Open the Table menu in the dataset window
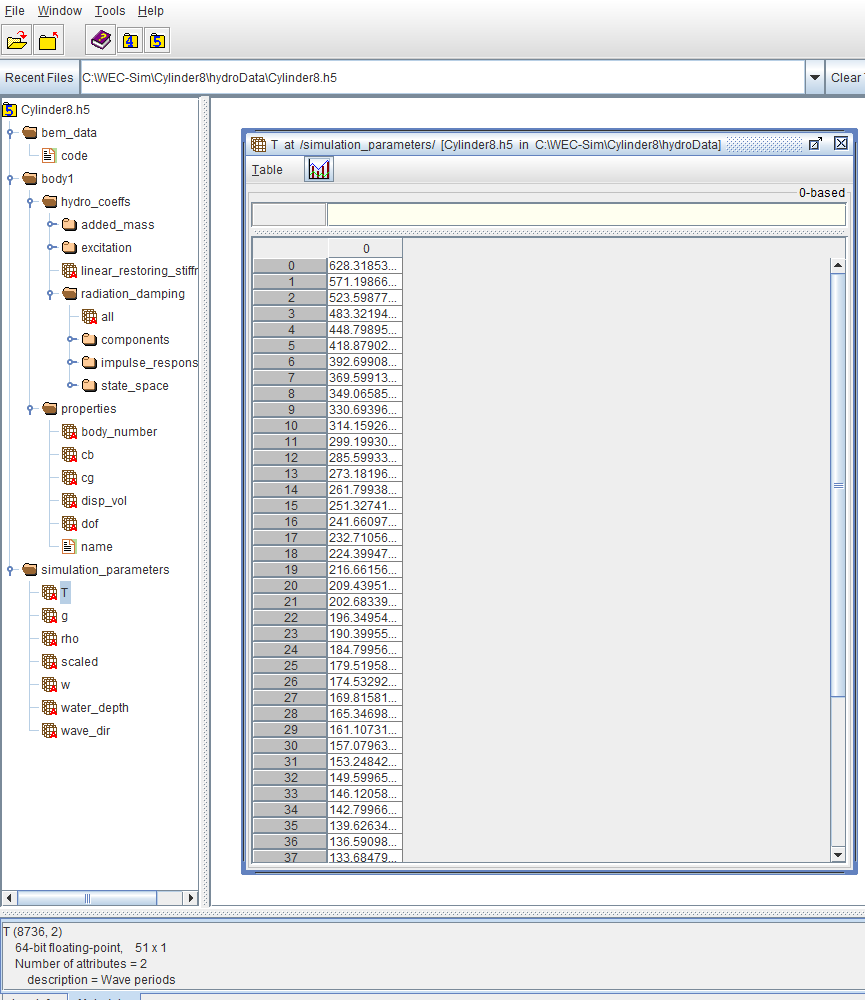The height and width of the screenshot is (1000, 865). [x=268, y=169]
